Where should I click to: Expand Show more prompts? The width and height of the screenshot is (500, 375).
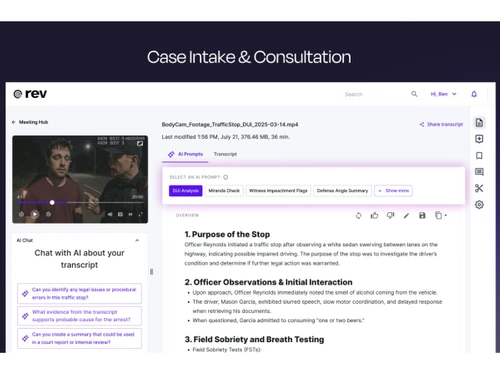click(x=393, y=191)
